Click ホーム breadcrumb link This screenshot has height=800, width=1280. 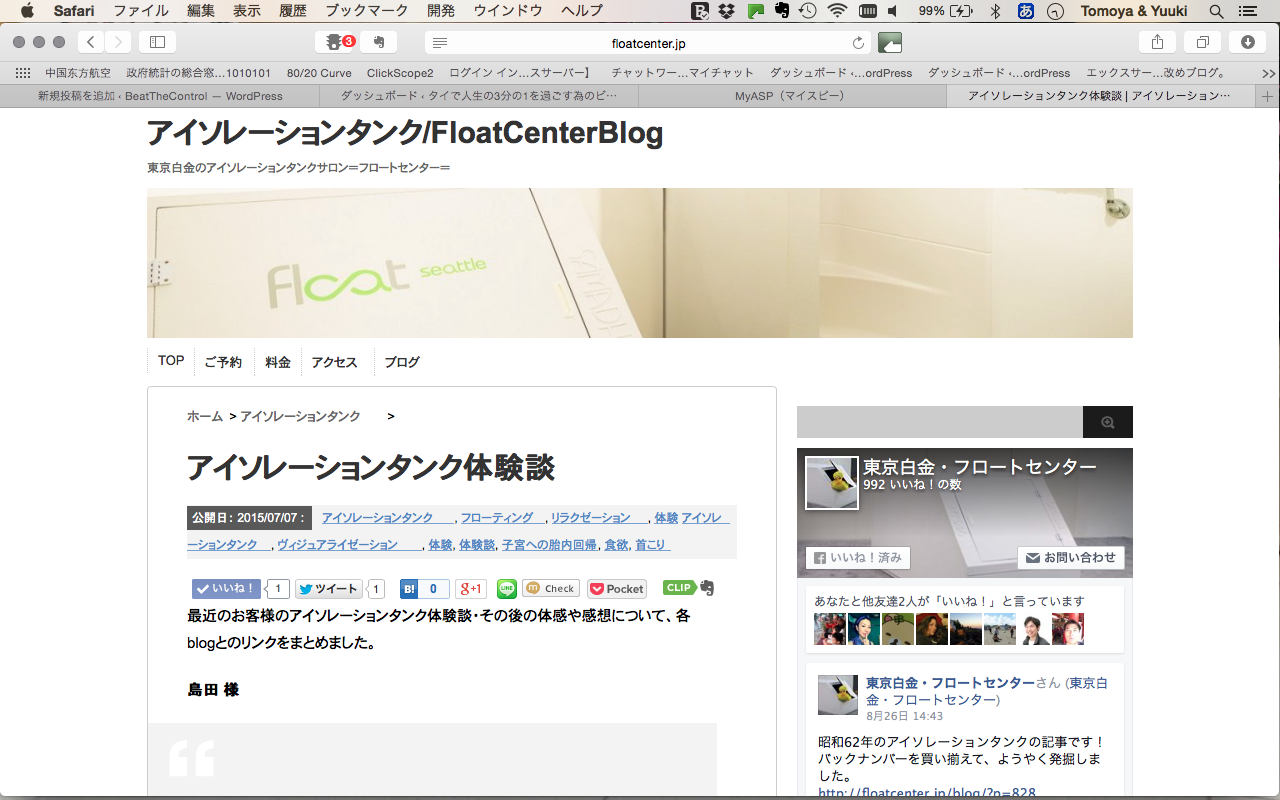tap(205, 416)
